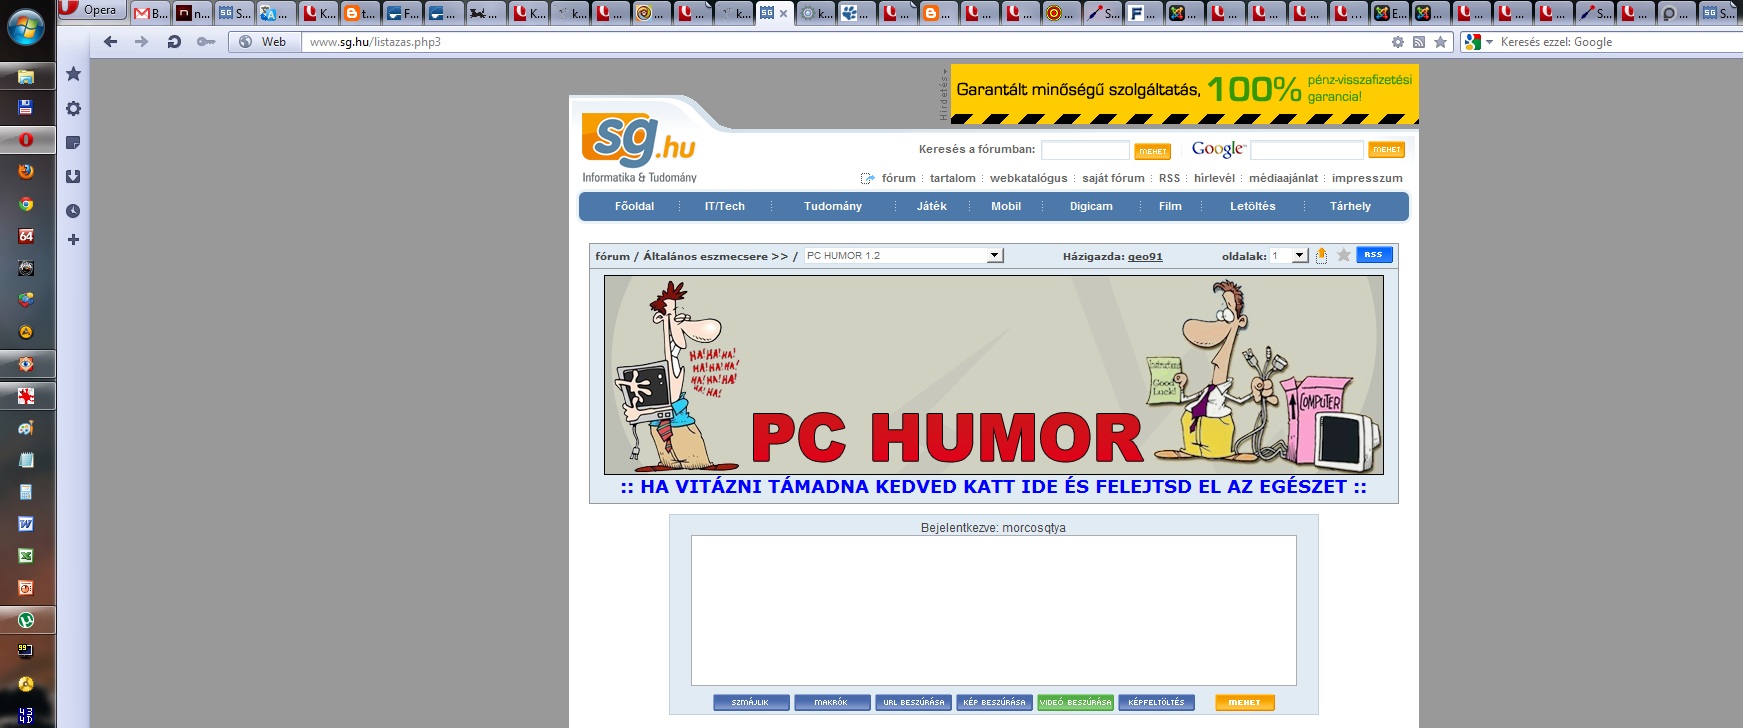Expand the PC HUMOR 1.2 topic dropdown
This screenshot has height=728, width=1743.
coord(994,256)
